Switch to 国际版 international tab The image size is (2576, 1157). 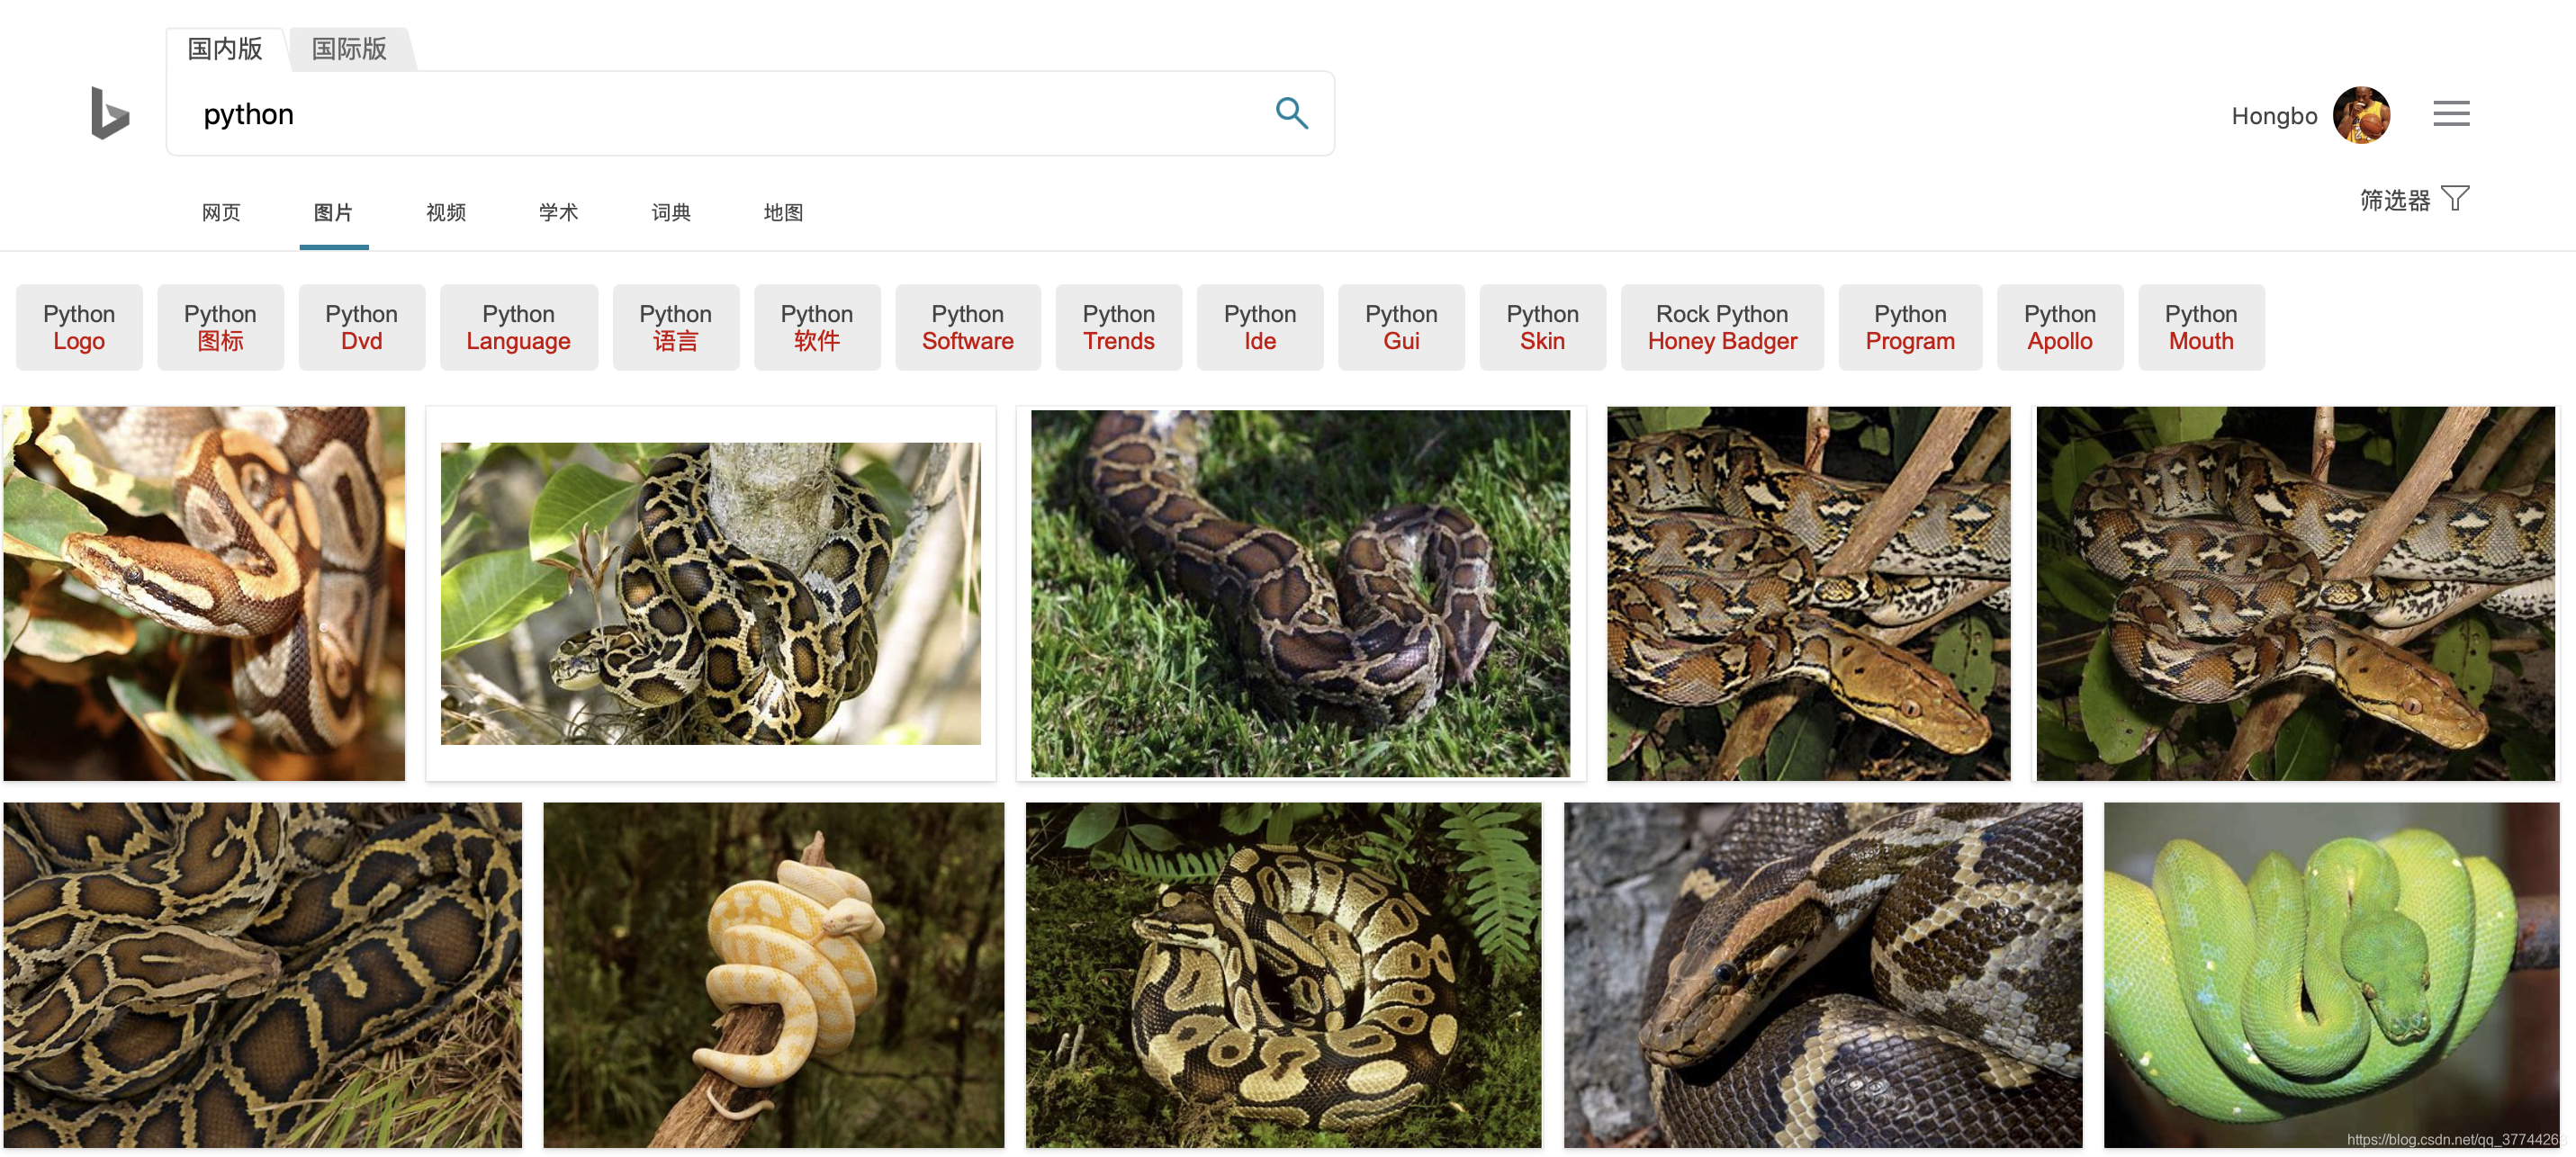coord(349,49)
